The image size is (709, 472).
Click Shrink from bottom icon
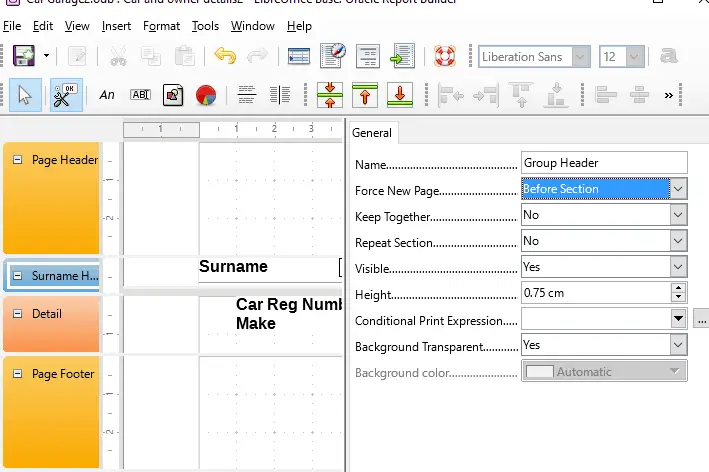pyautogui.click(x=400, y=95)
